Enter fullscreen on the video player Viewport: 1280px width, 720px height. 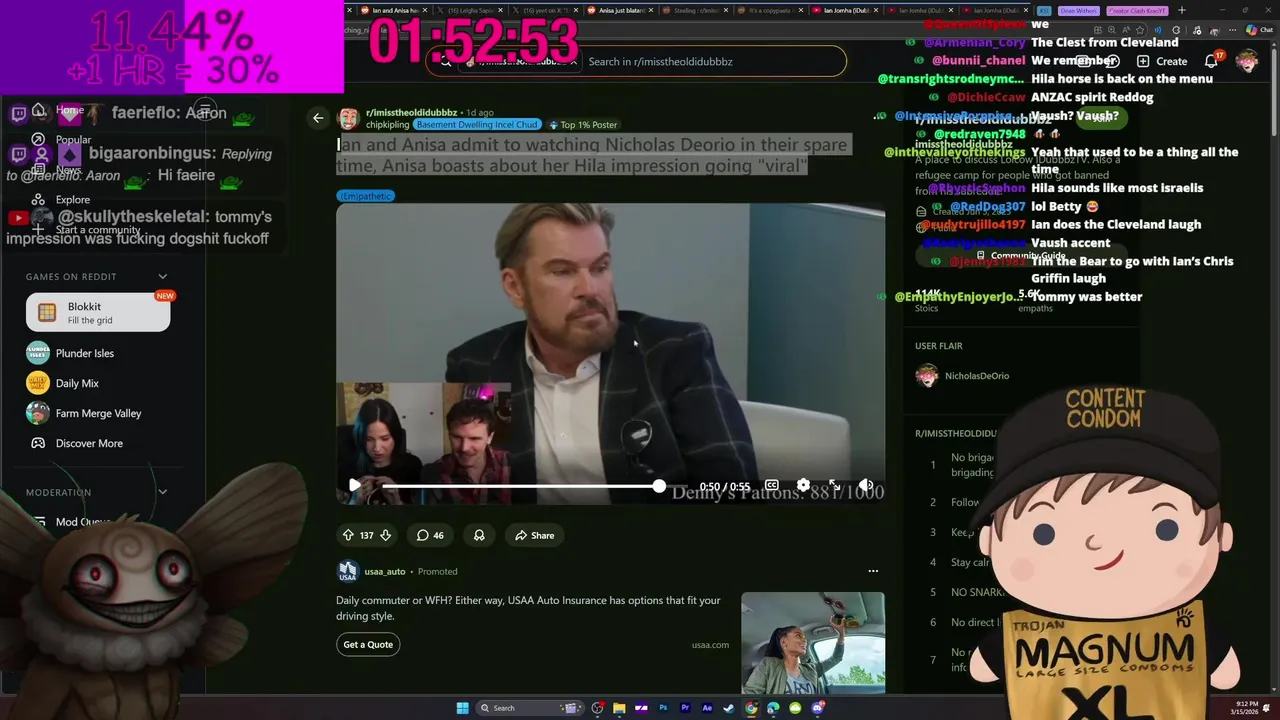pyautogui.click(x=834, y=485)
